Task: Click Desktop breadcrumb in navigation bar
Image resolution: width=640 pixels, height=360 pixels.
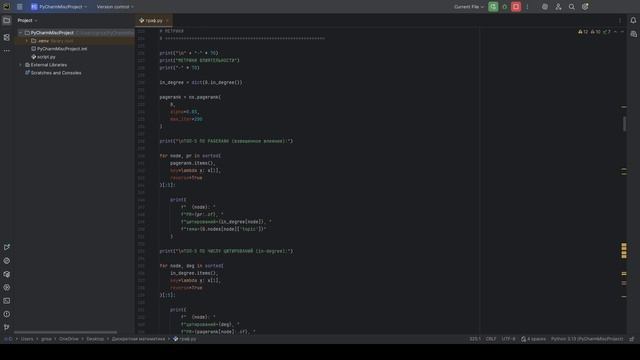Action: pos(95,339)
